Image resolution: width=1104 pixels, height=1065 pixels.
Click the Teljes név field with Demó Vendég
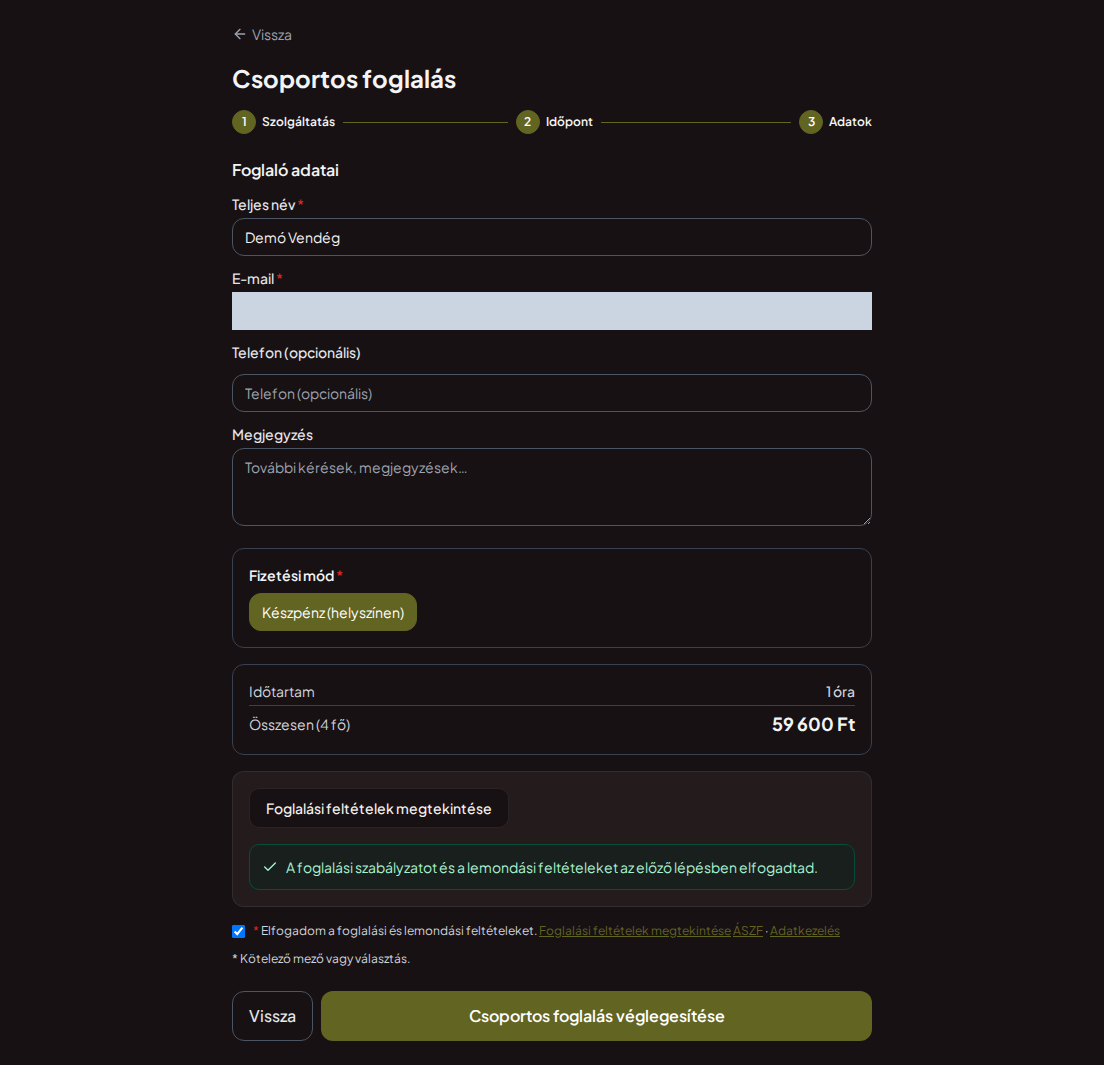point(552,237)
